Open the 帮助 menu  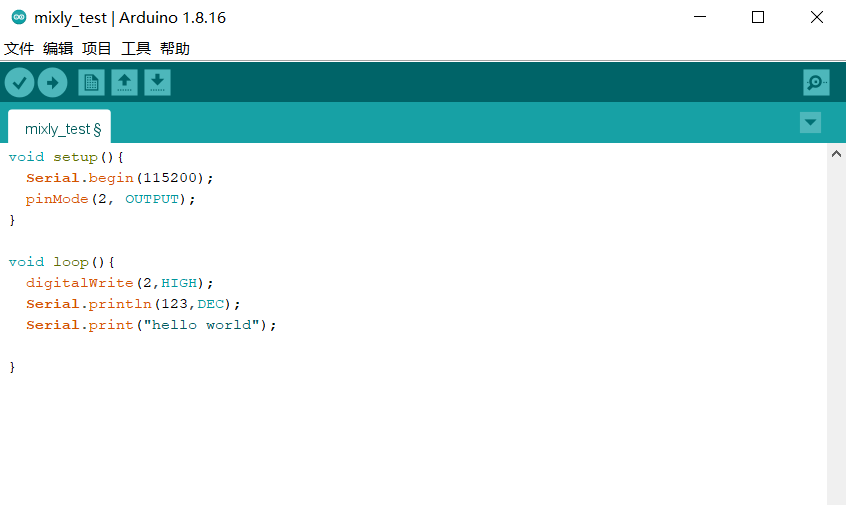click(x=175, y=48)
